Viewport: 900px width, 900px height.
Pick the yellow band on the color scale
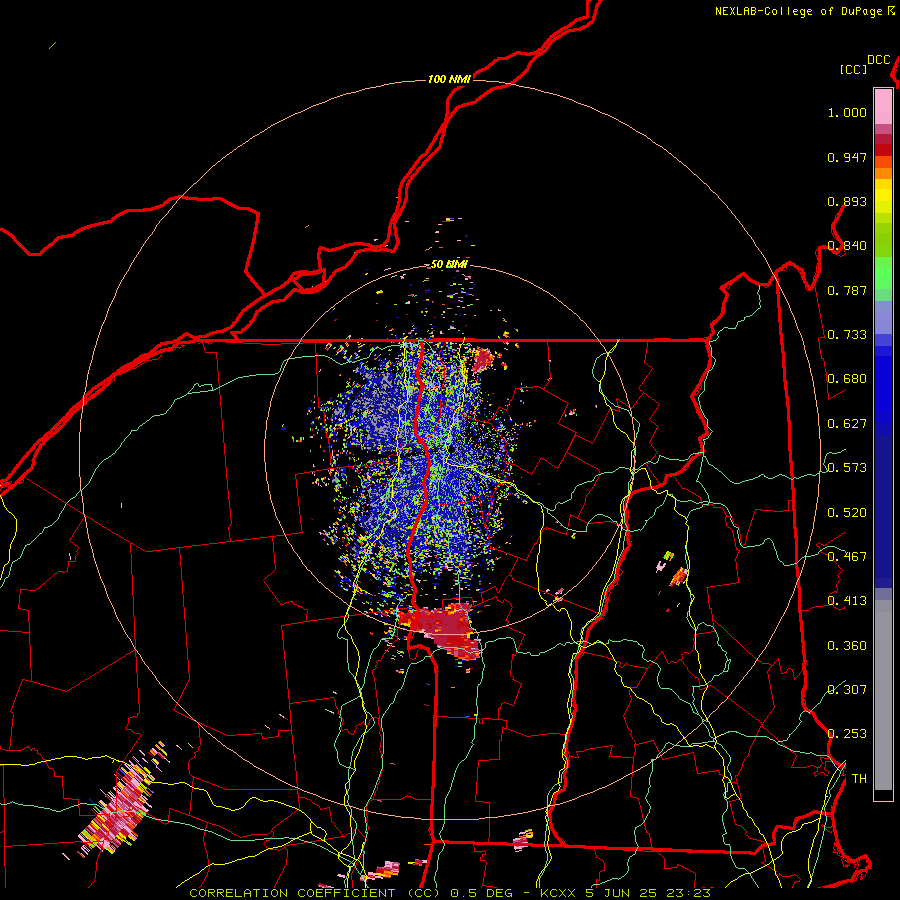pos(883,197)
